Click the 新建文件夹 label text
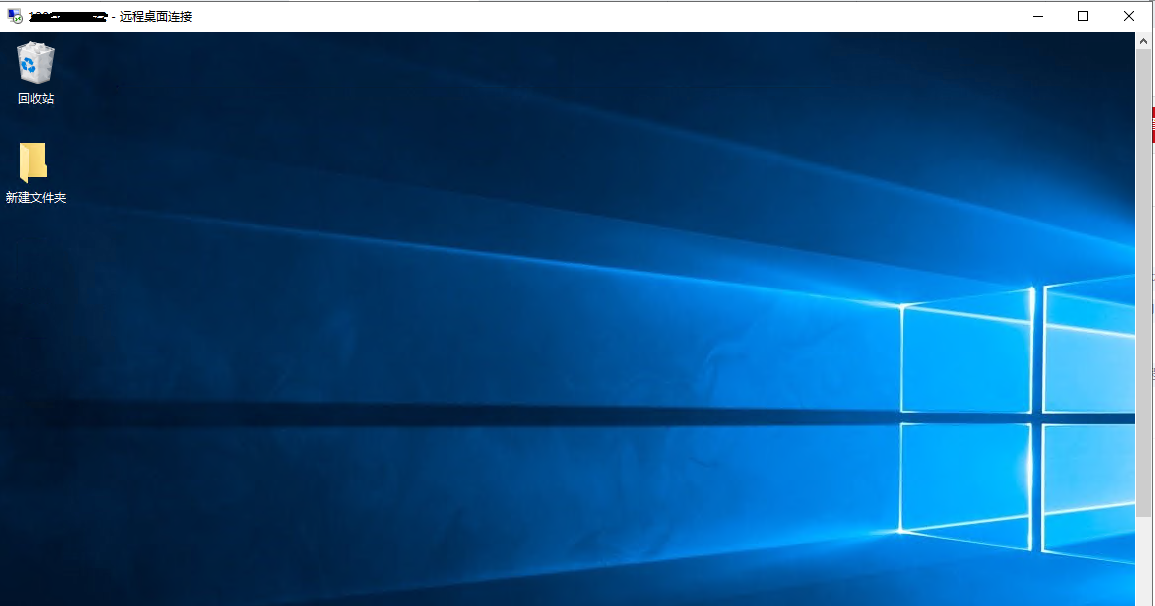Screen dimensions: 1155x606 pyautogui.click(x=36, y=197)
